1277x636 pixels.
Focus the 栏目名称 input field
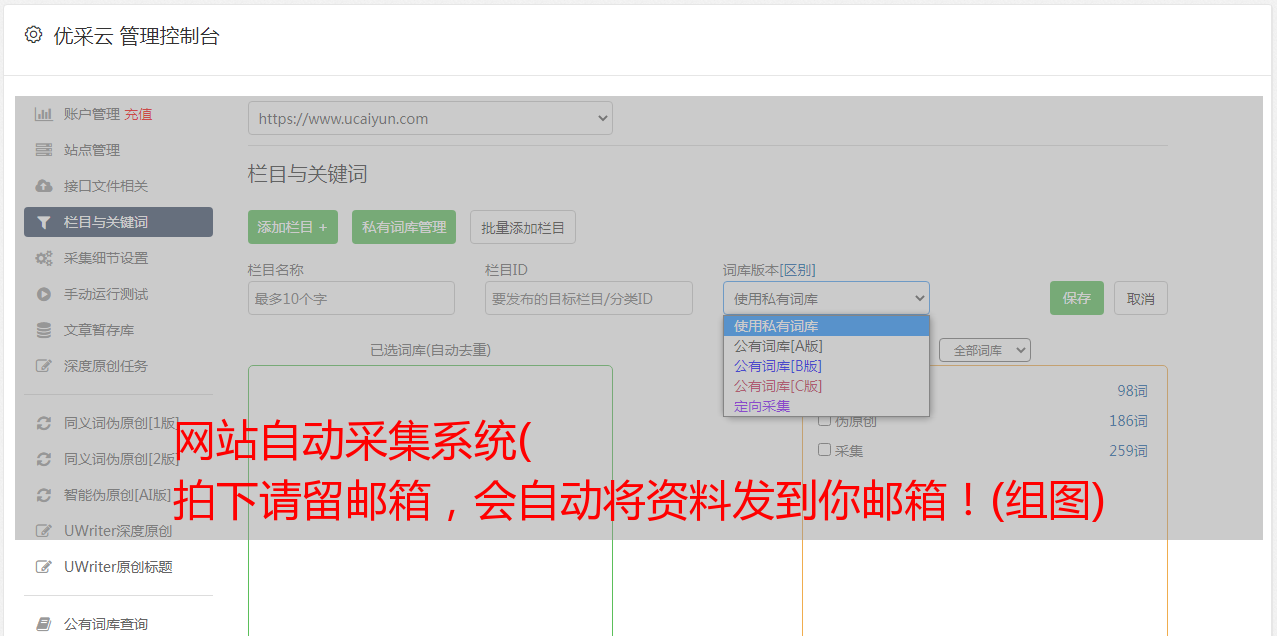click(351, 298)
